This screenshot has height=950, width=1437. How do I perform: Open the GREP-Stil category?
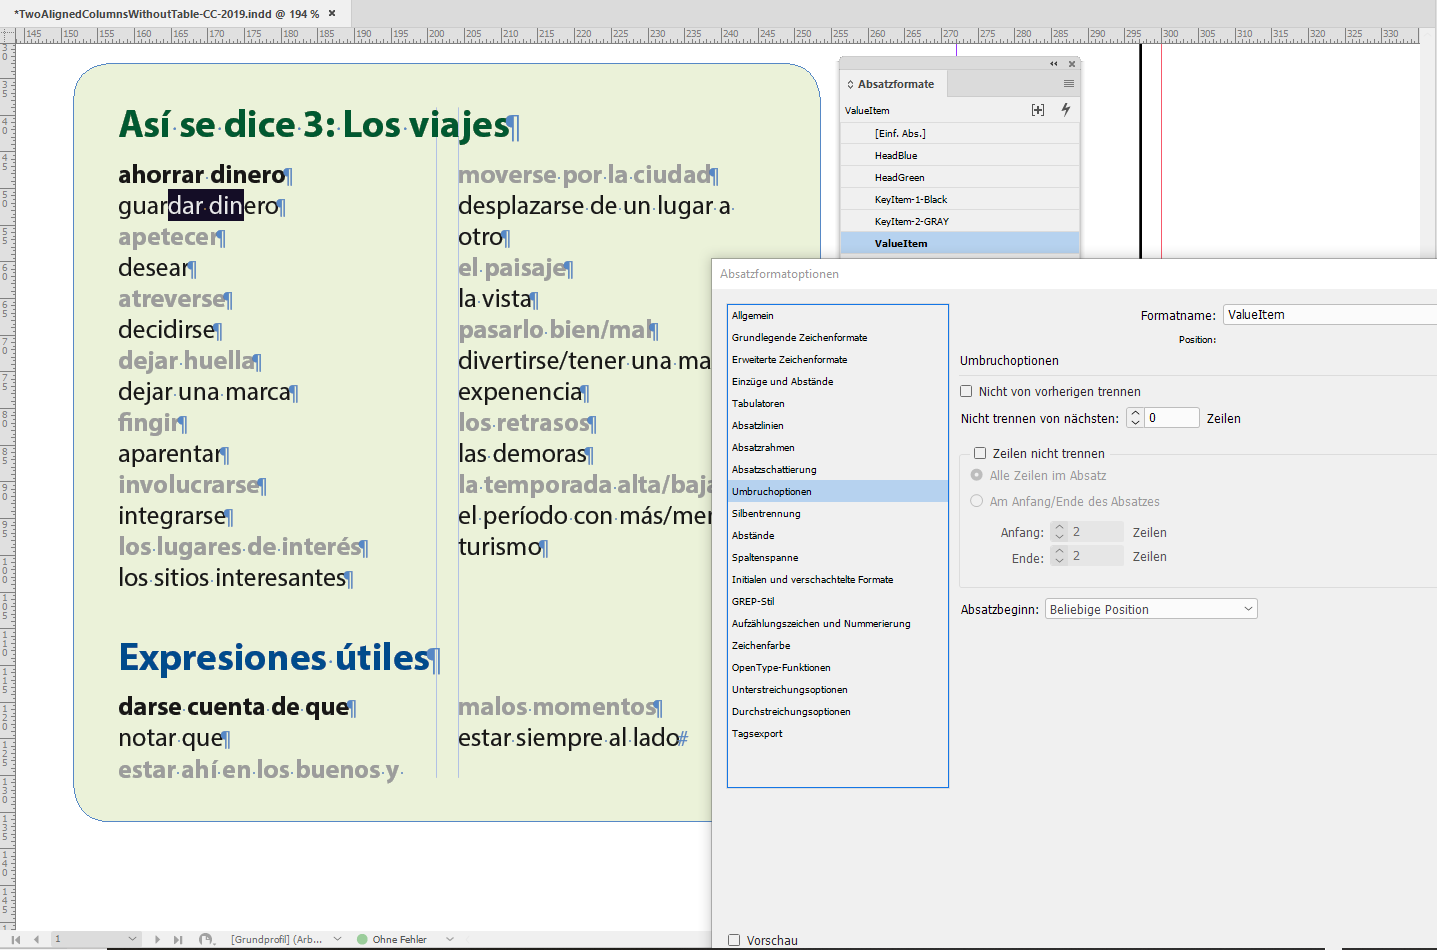[838, 601]
